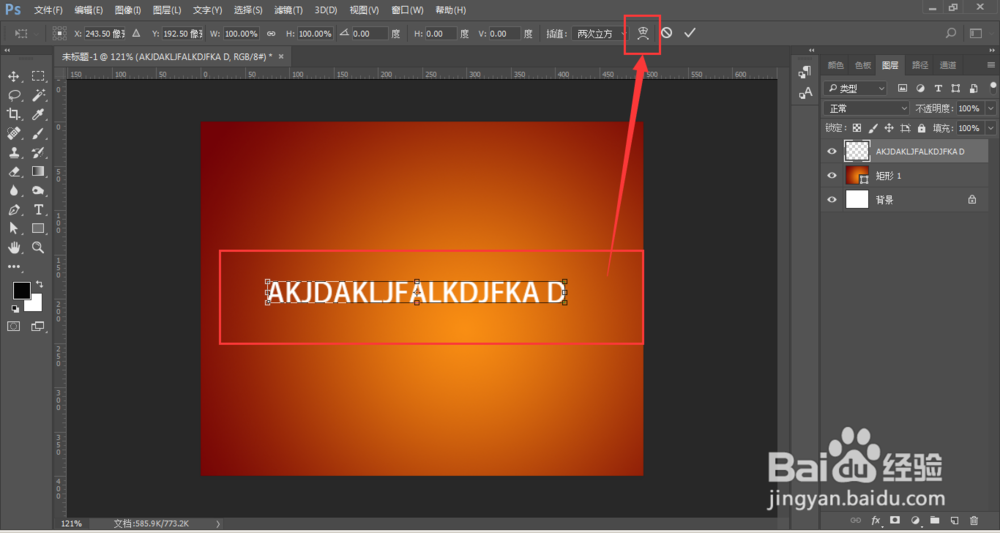1000x533 pixels.
Task: Open the workspace switcher dropdown
Action: 976,33
